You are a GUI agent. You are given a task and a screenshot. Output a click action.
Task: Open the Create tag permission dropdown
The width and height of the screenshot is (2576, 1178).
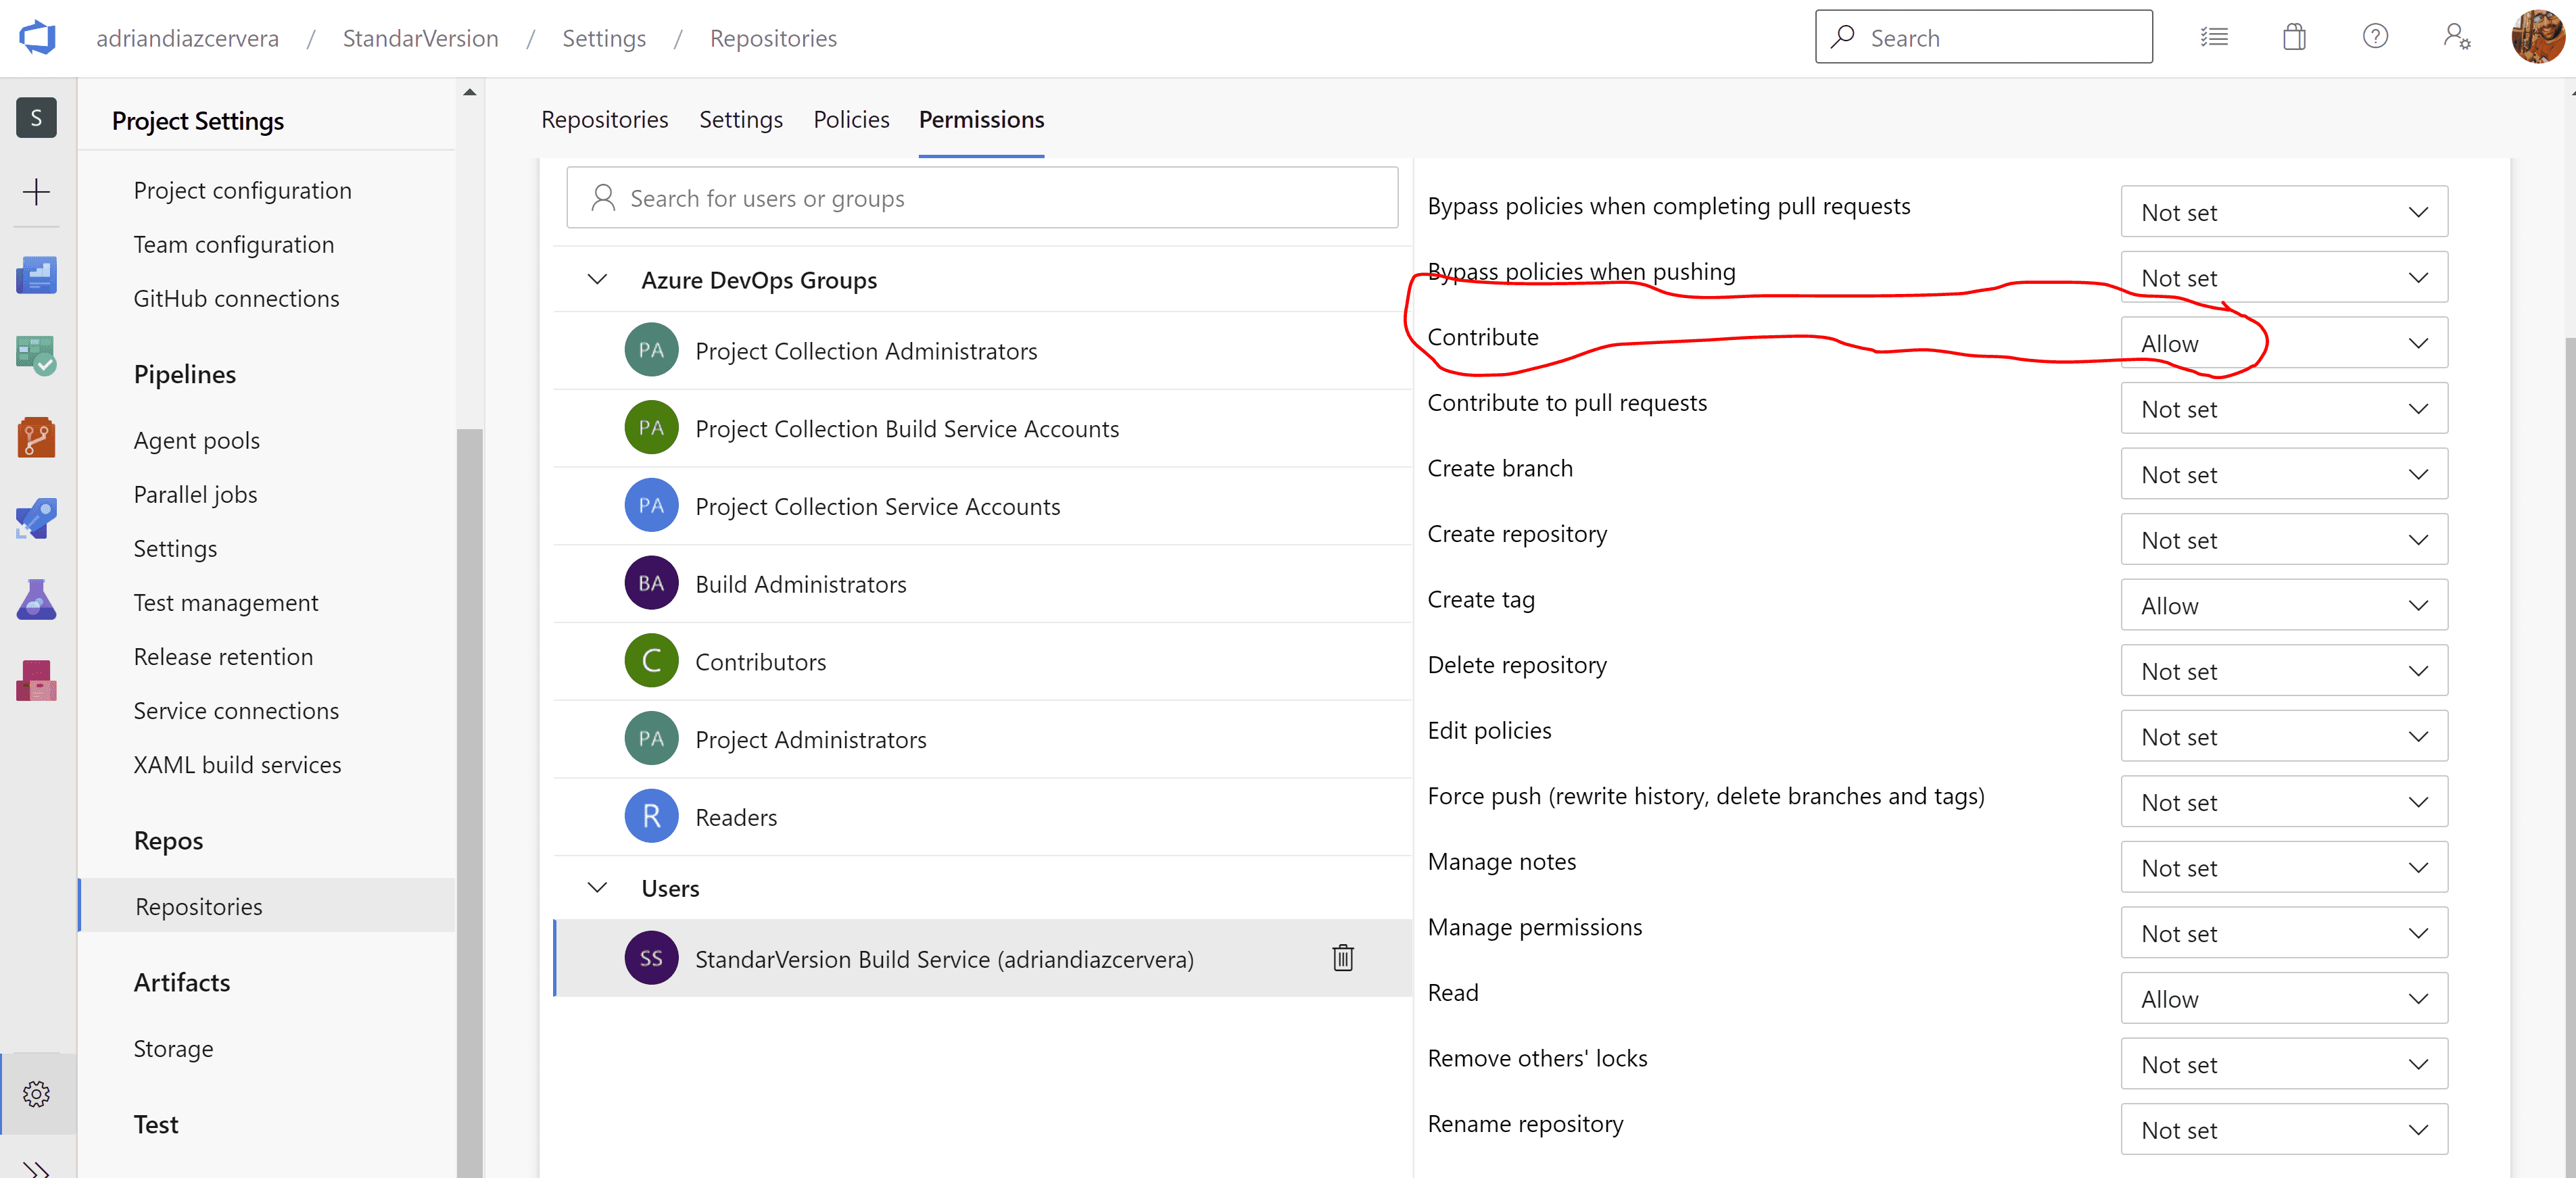click(2283, 606)
